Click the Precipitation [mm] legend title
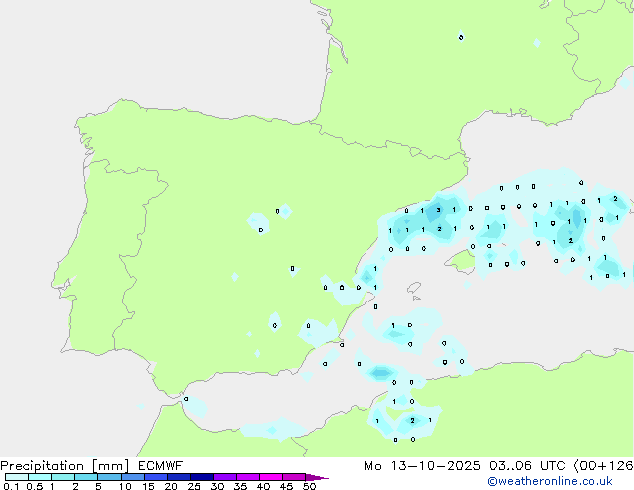 (61, 466)
